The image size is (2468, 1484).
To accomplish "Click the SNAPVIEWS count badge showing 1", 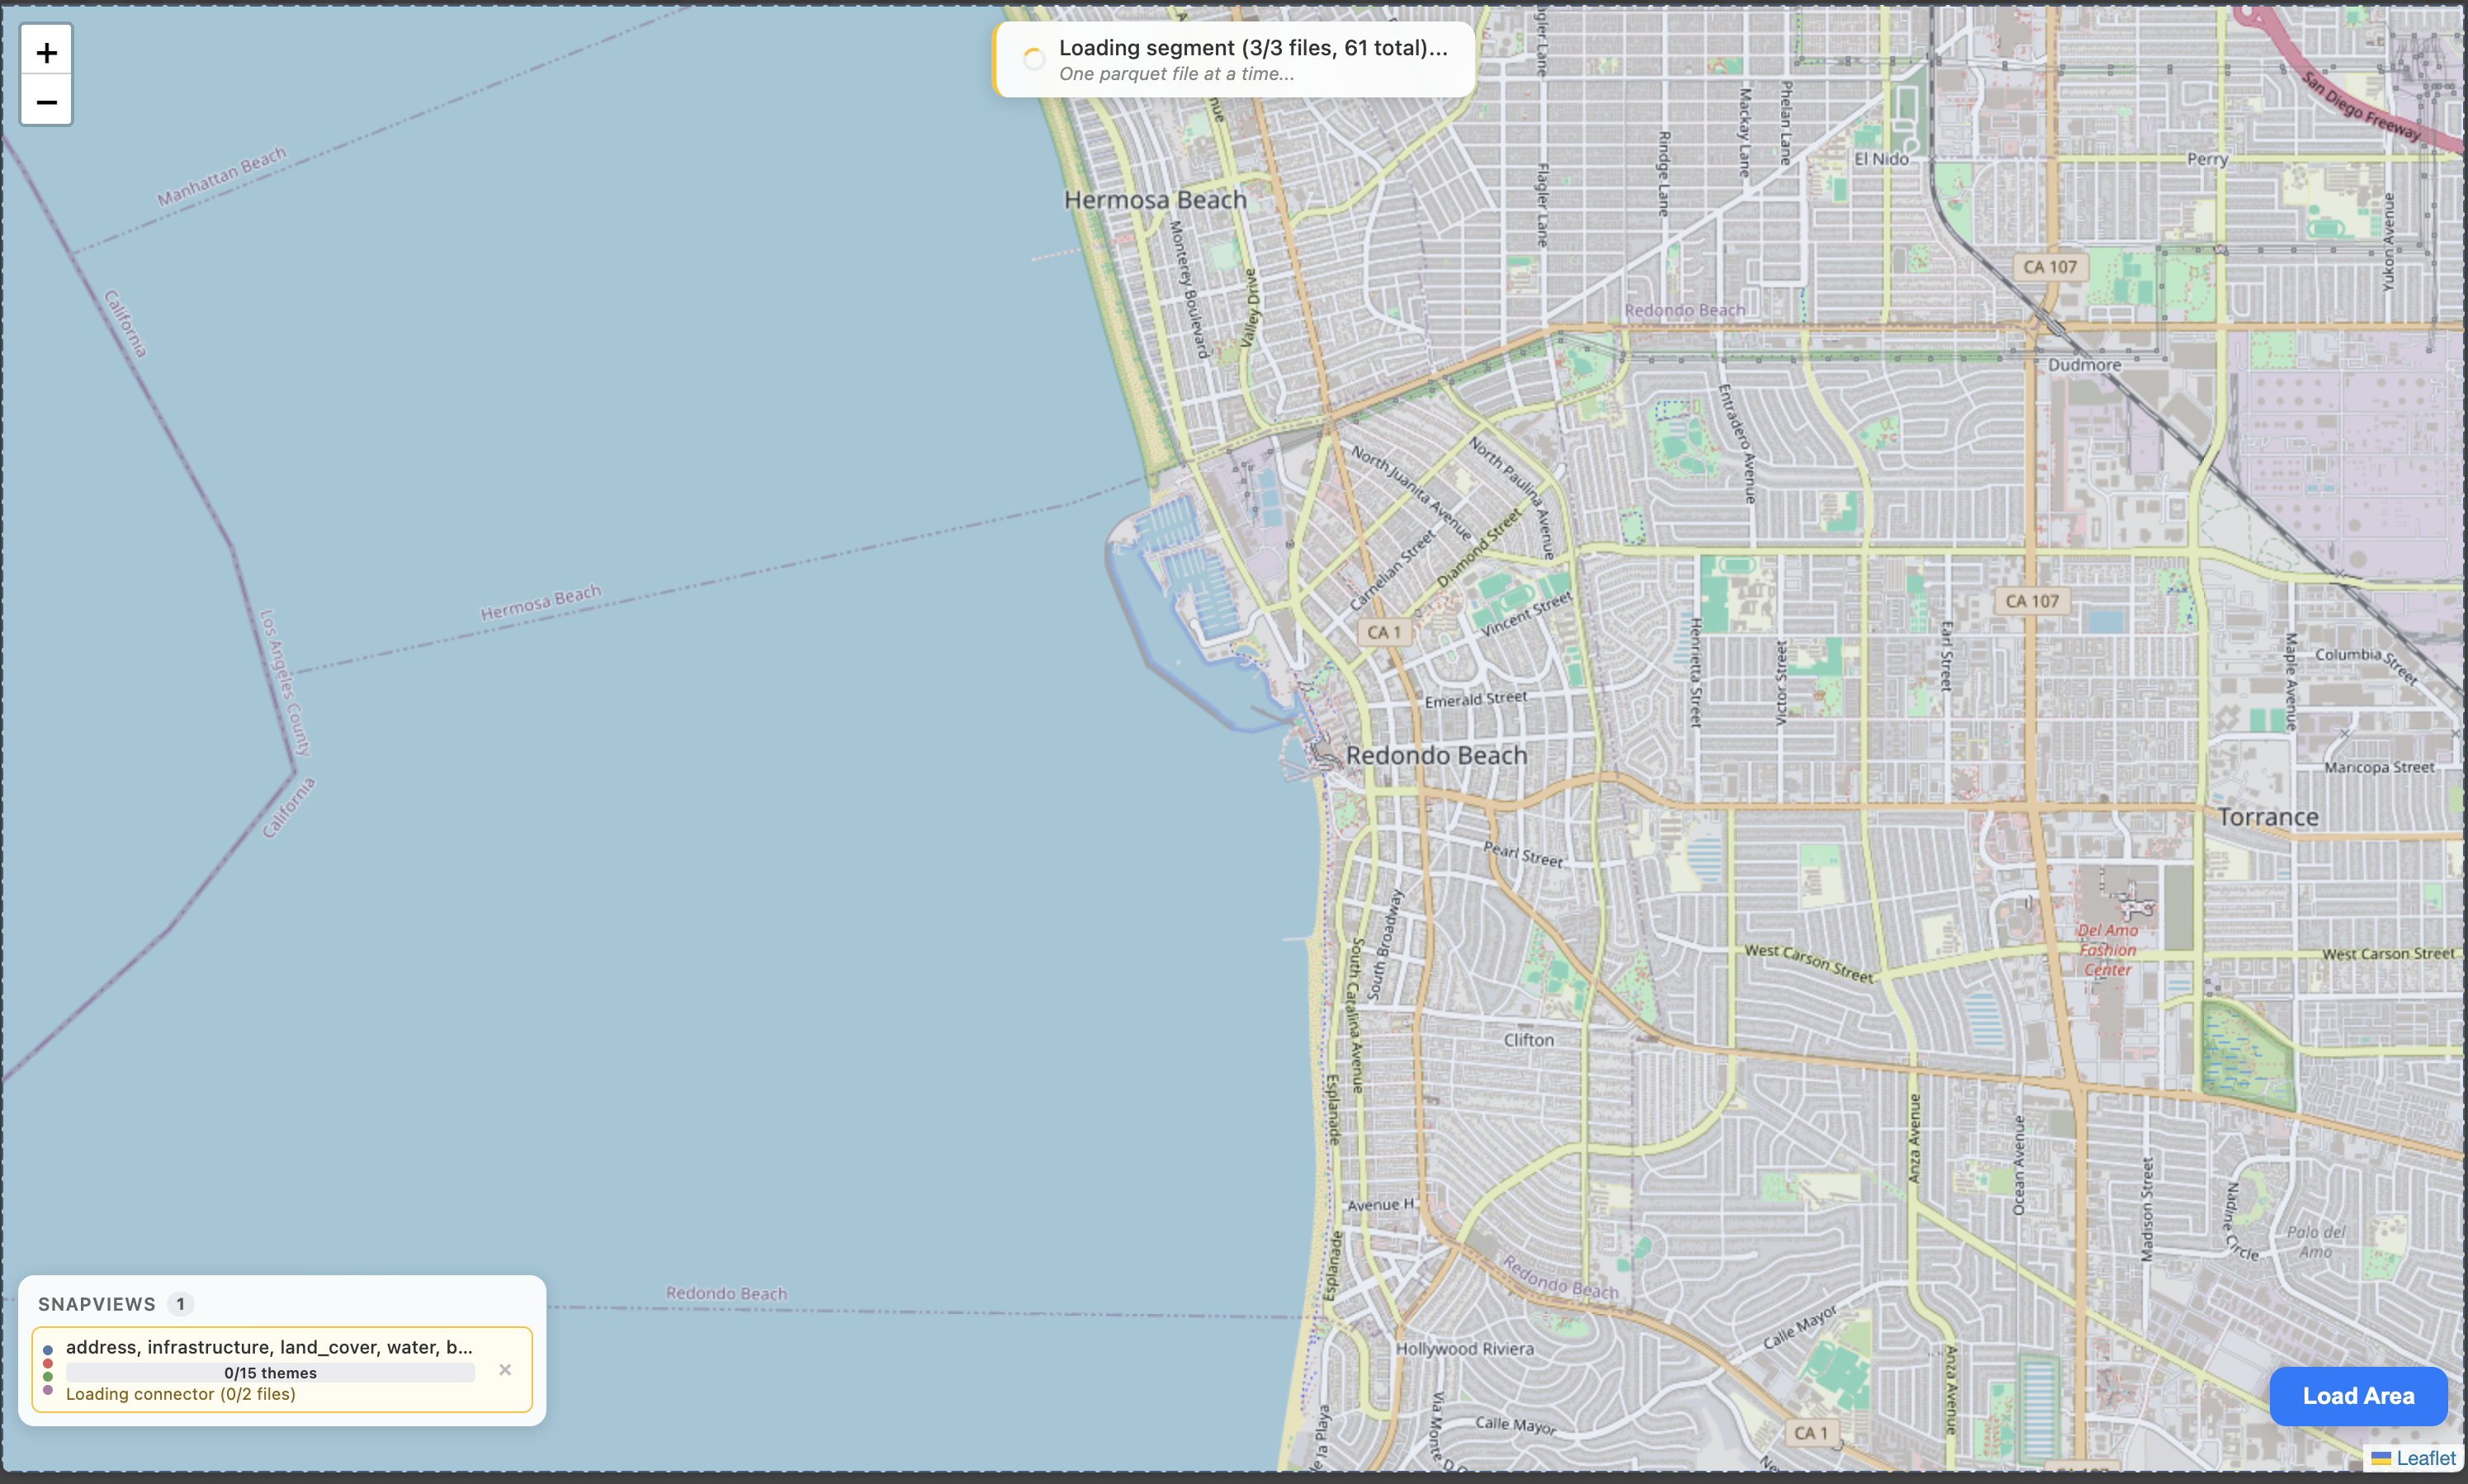I will pos(181,1303).
